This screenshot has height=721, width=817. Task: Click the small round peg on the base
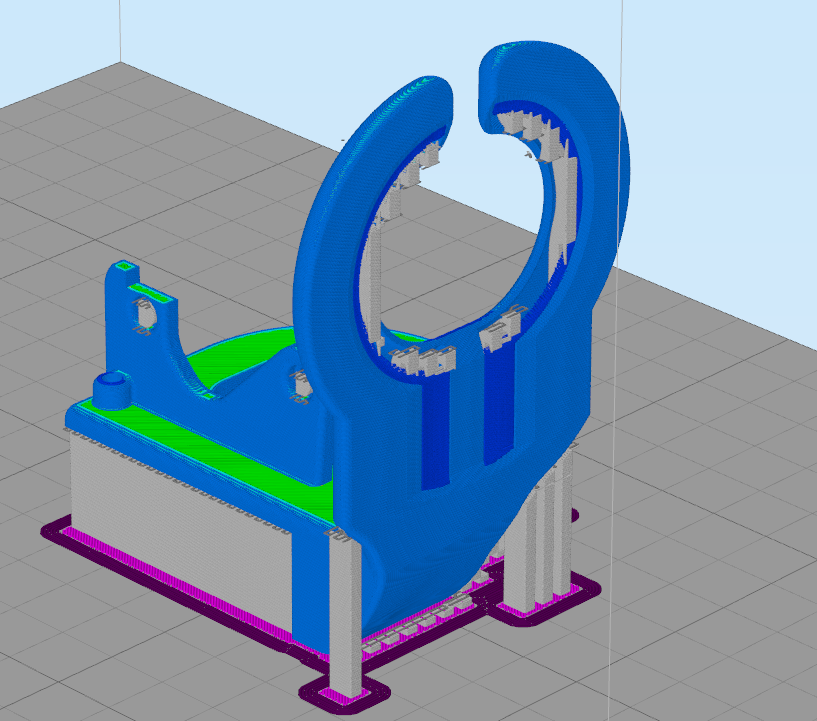coord(111,391)
